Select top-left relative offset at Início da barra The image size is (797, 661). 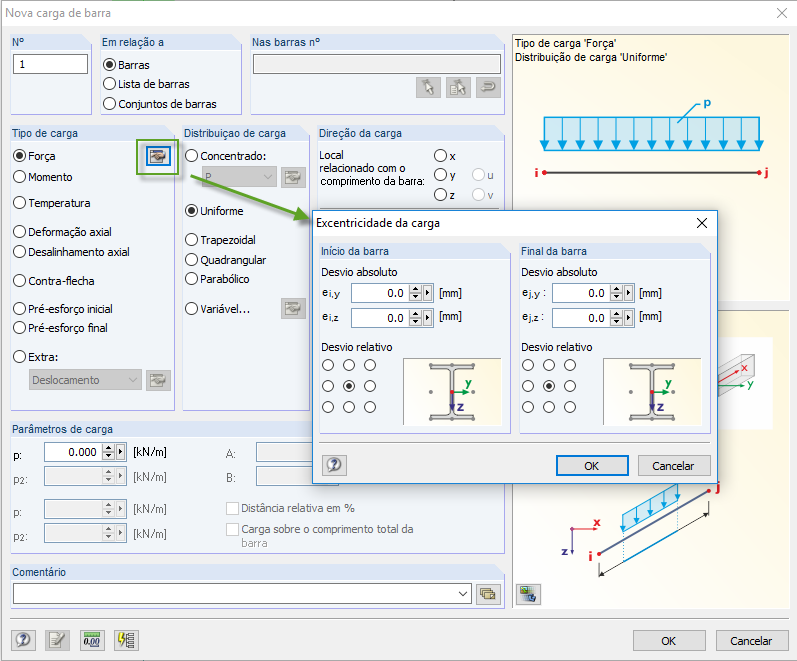pos(328,365)
